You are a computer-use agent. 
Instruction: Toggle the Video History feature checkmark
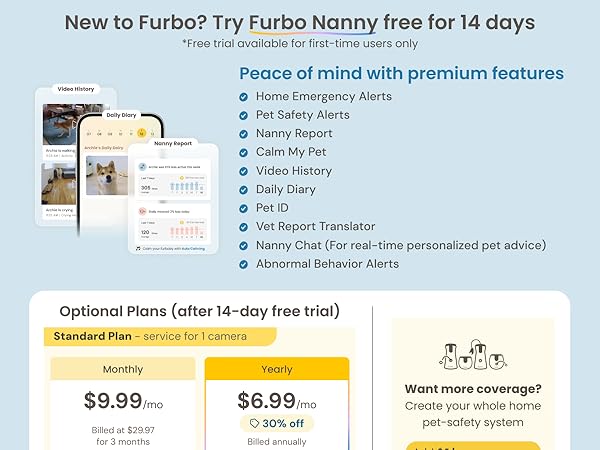coord(244,171)
